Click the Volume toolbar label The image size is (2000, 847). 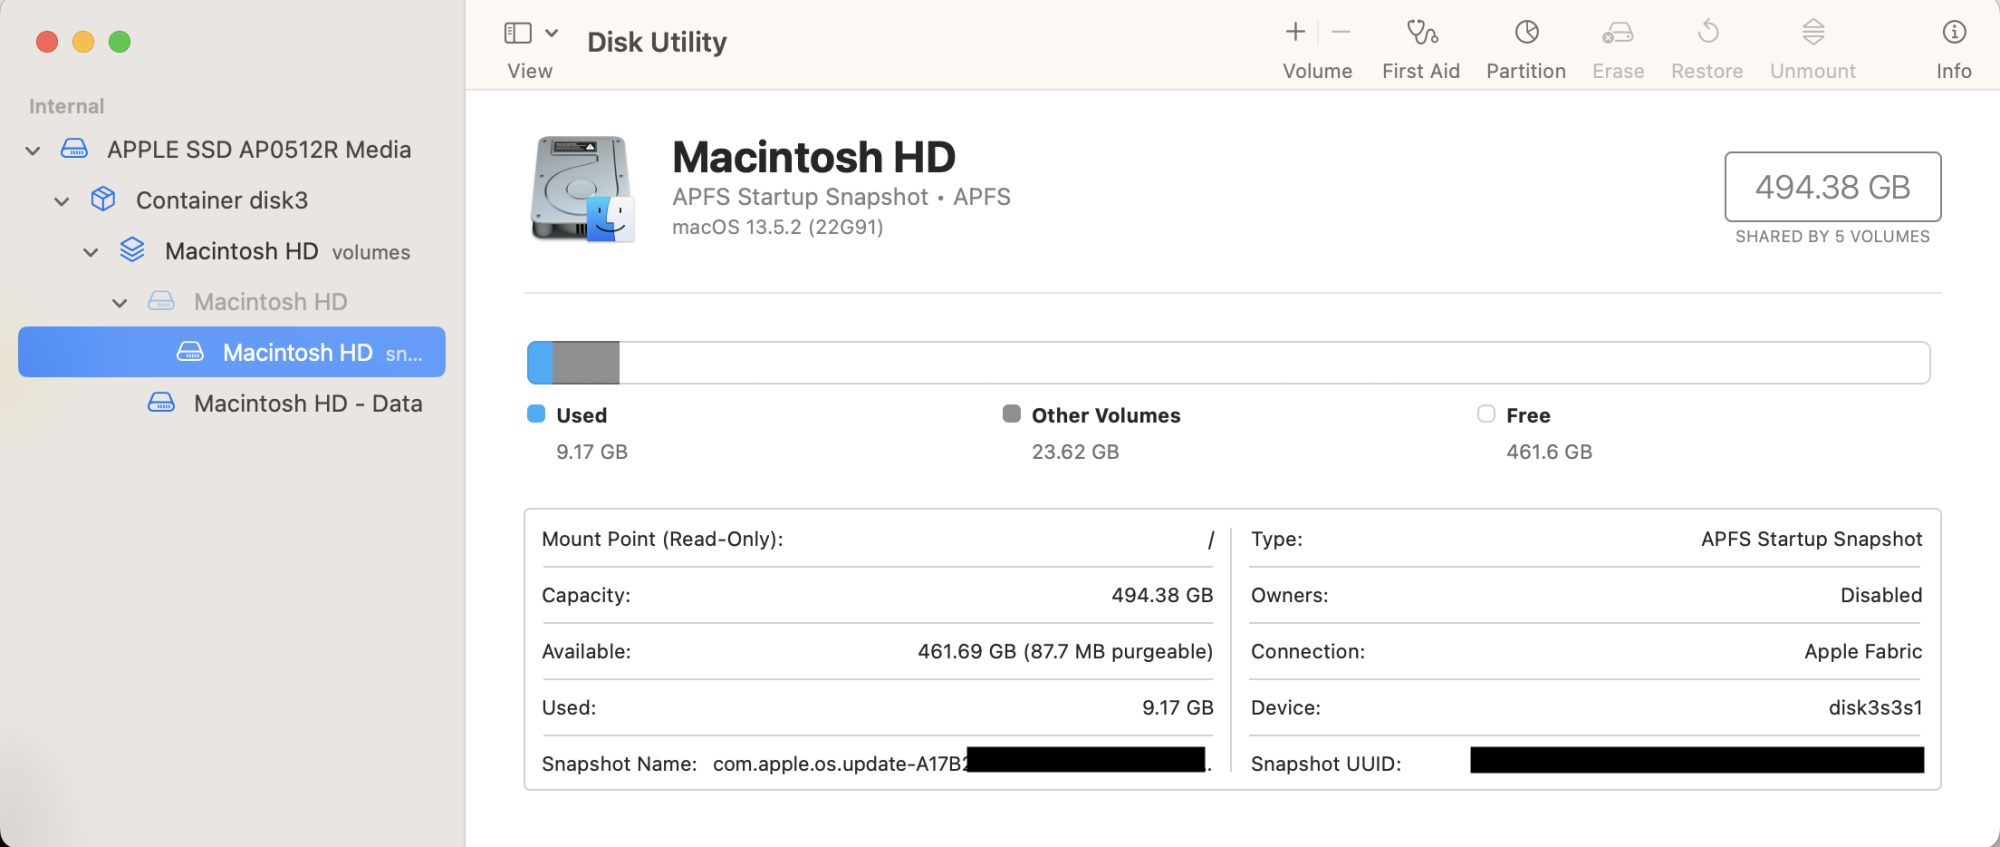tap(1318, 71)
